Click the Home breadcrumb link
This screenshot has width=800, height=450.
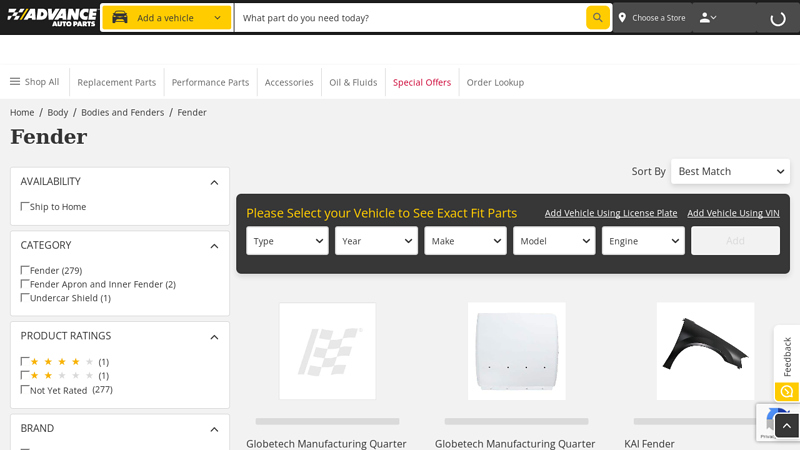click(22, 112)
